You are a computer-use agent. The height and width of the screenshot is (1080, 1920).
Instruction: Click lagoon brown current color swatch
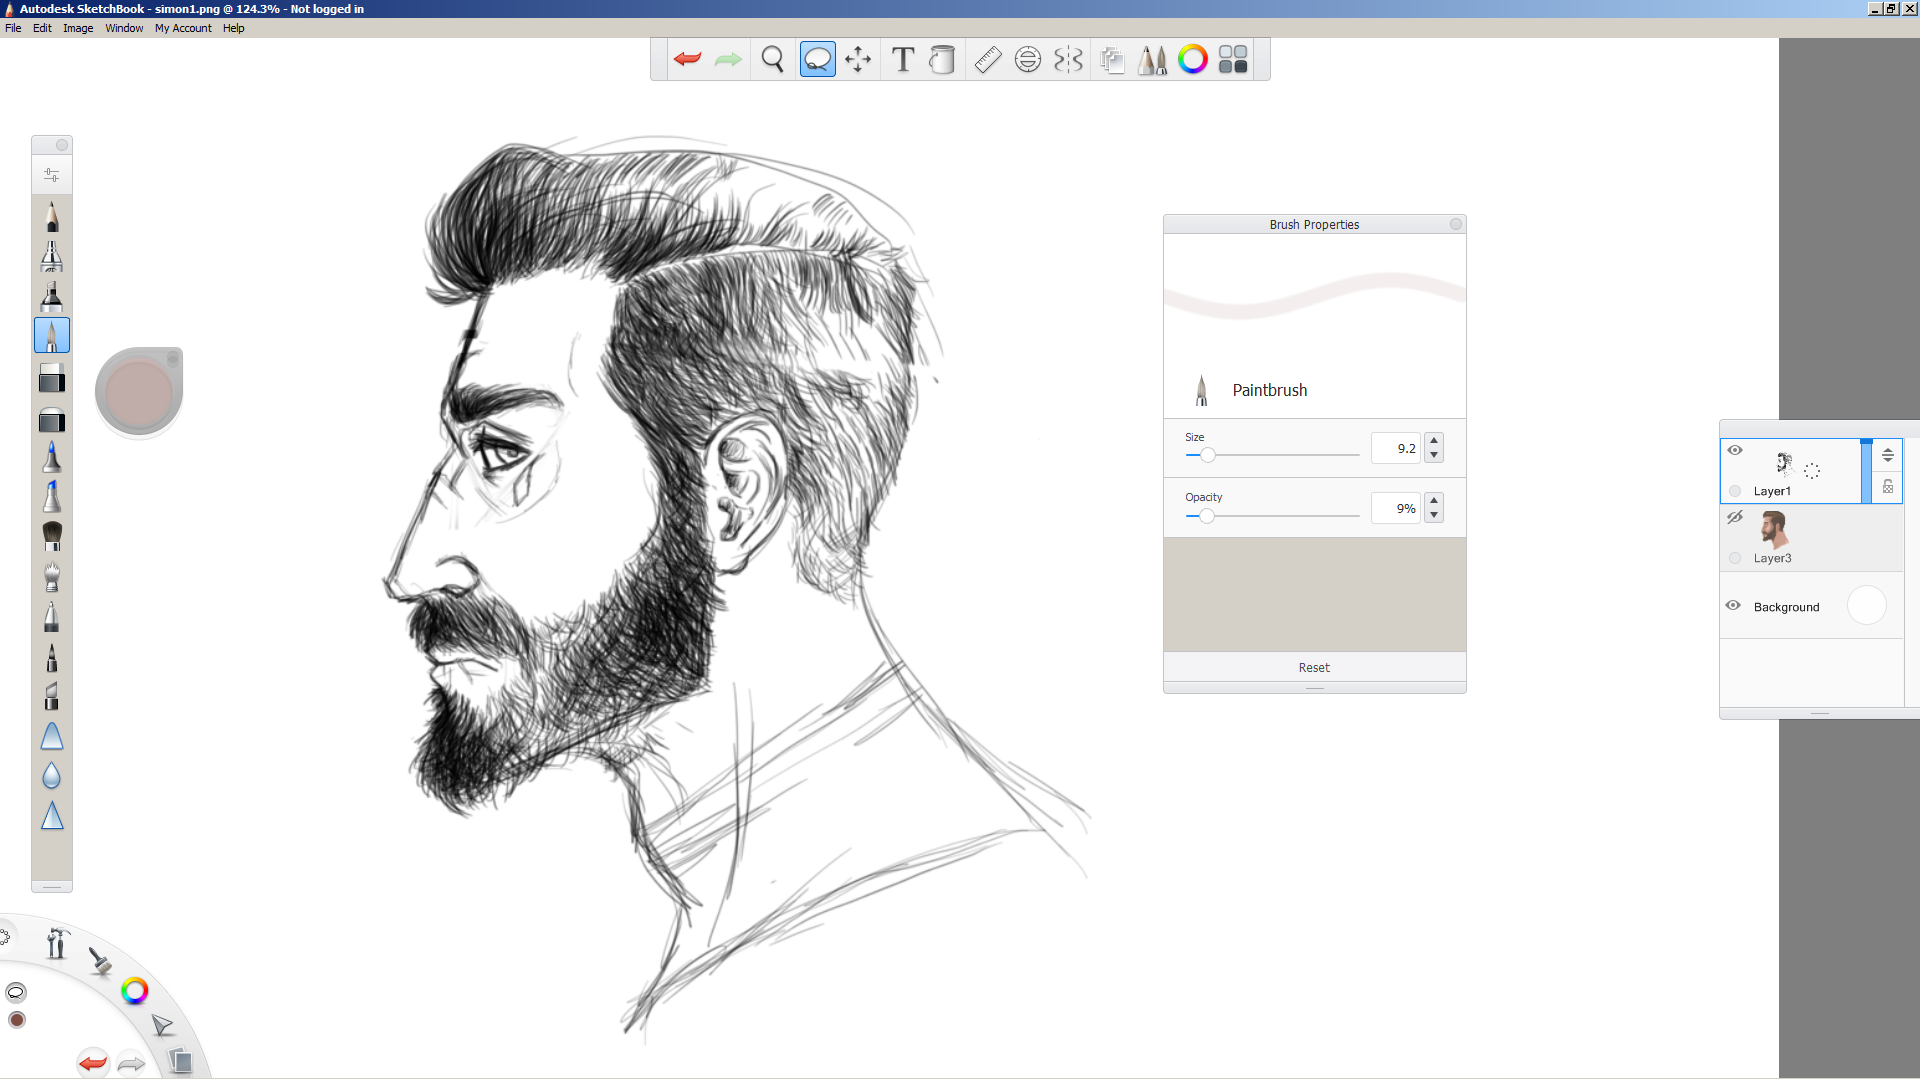pos(16,1020)
